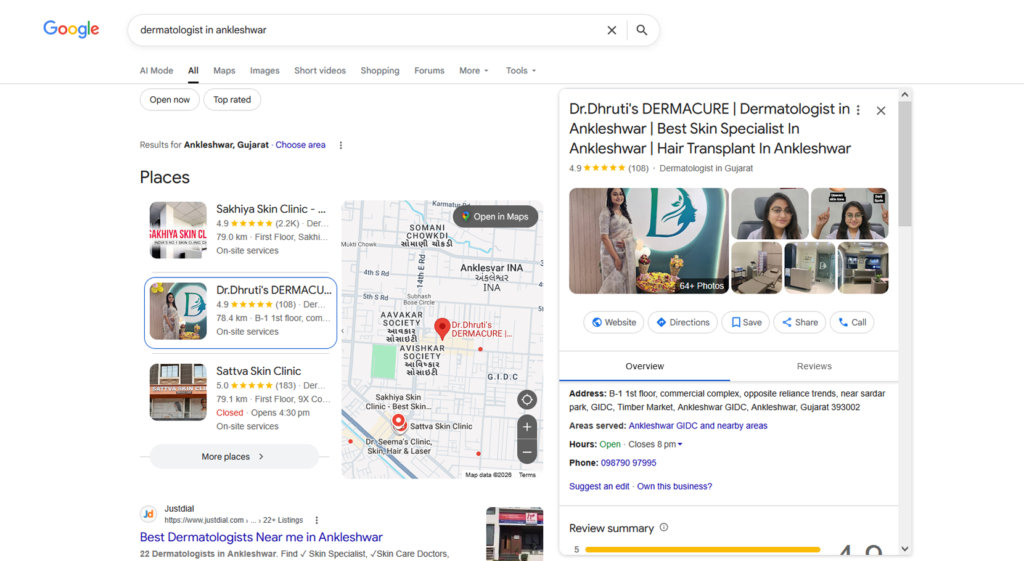Open the Images search tab
Image resolution: width=1024 pixels, height=561 pixels.
(x=265, y=71)
